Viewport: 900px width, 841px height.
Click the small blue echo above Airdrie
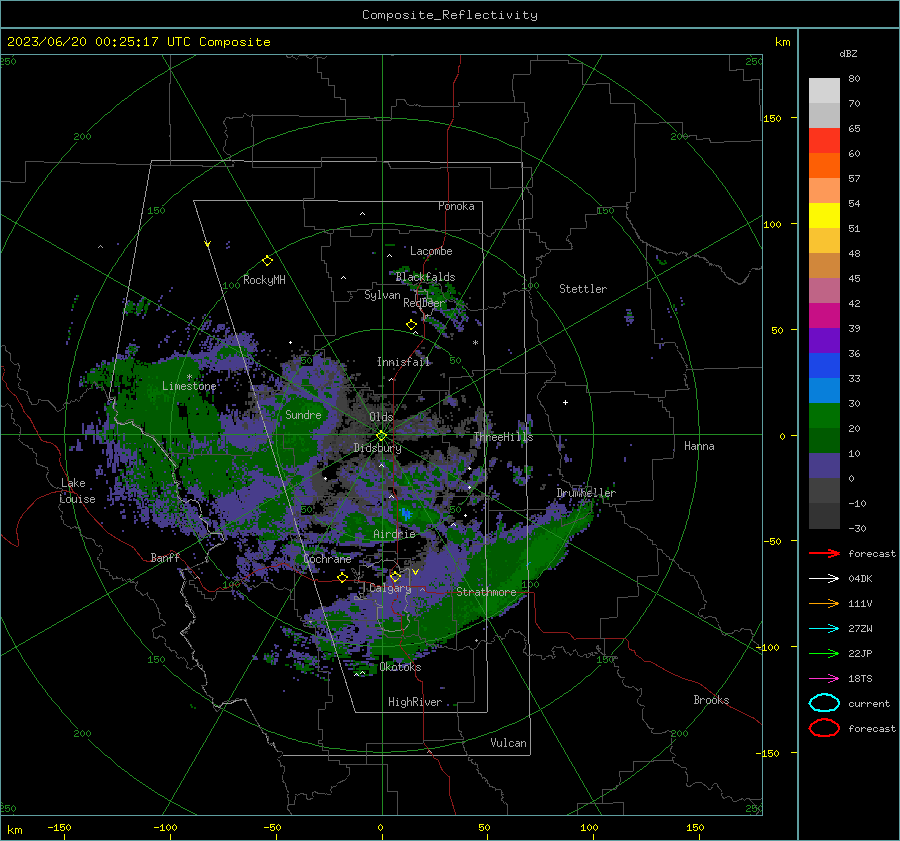point(406,514)
